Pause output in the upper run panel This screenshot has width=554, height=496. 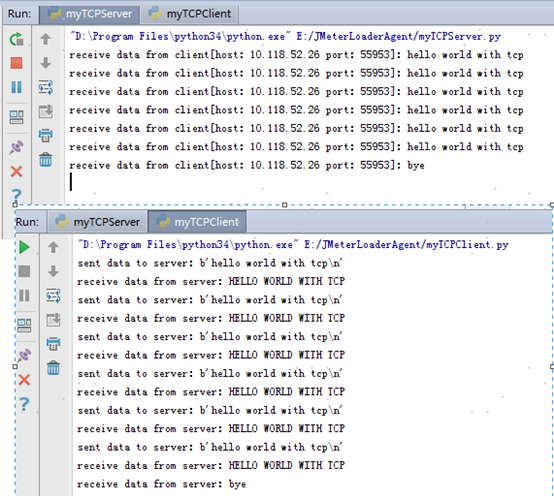(16, 87)
